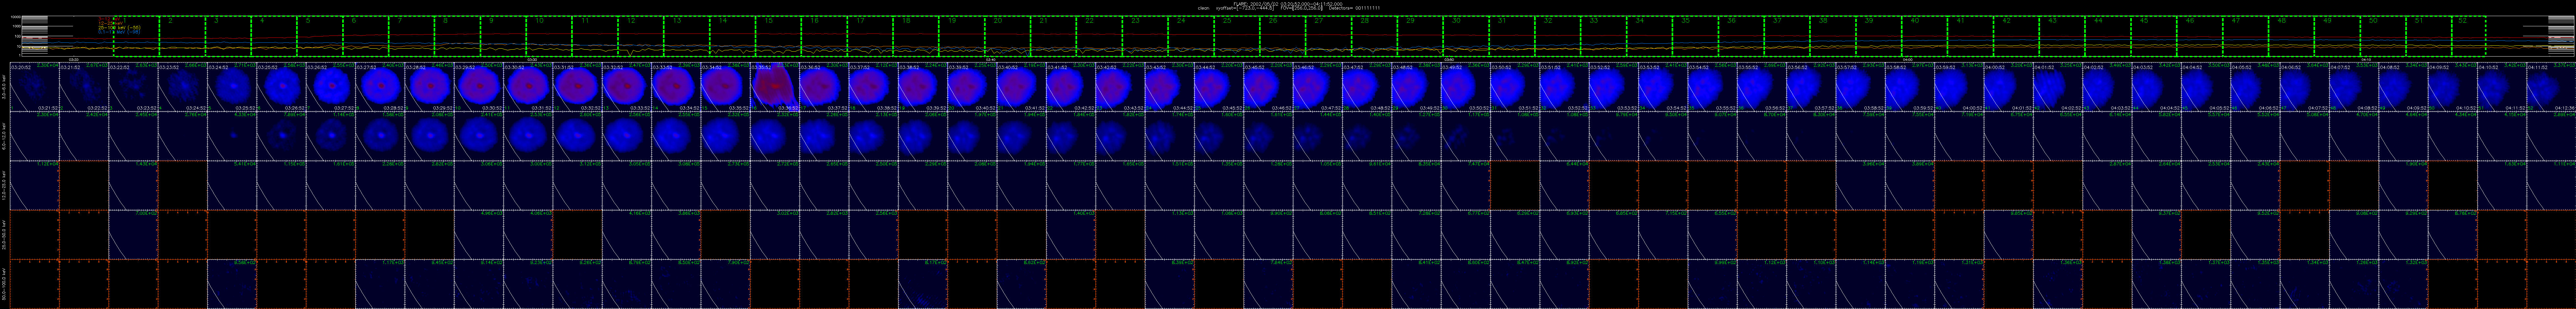Click the Detectors= 001111111 text
This screenshot has height=309, width=2576.
[1355, 8]
